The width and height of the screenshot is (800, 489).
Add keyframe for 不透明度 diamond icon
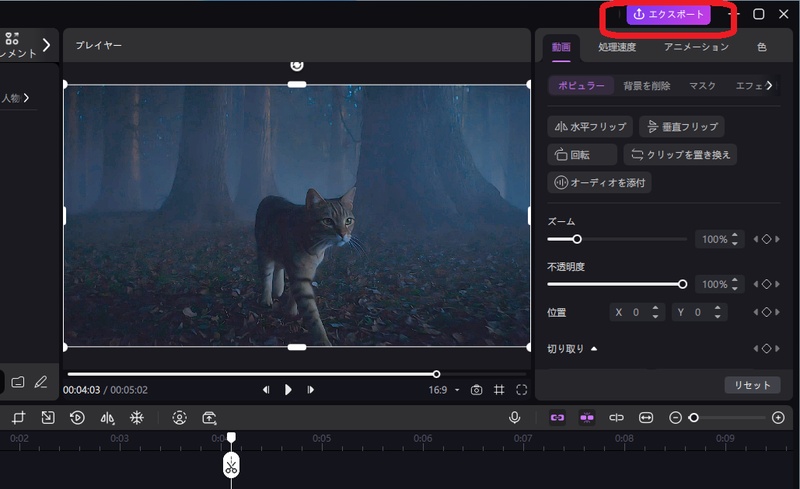(766, 284)
